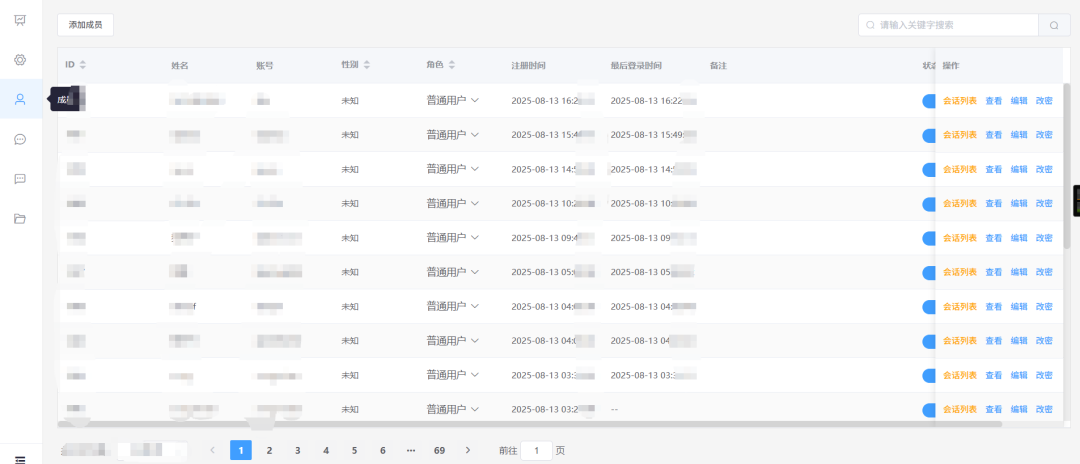
Task: Toggle status switch for 14:5 registered row
Action: (x=928, y=169)
